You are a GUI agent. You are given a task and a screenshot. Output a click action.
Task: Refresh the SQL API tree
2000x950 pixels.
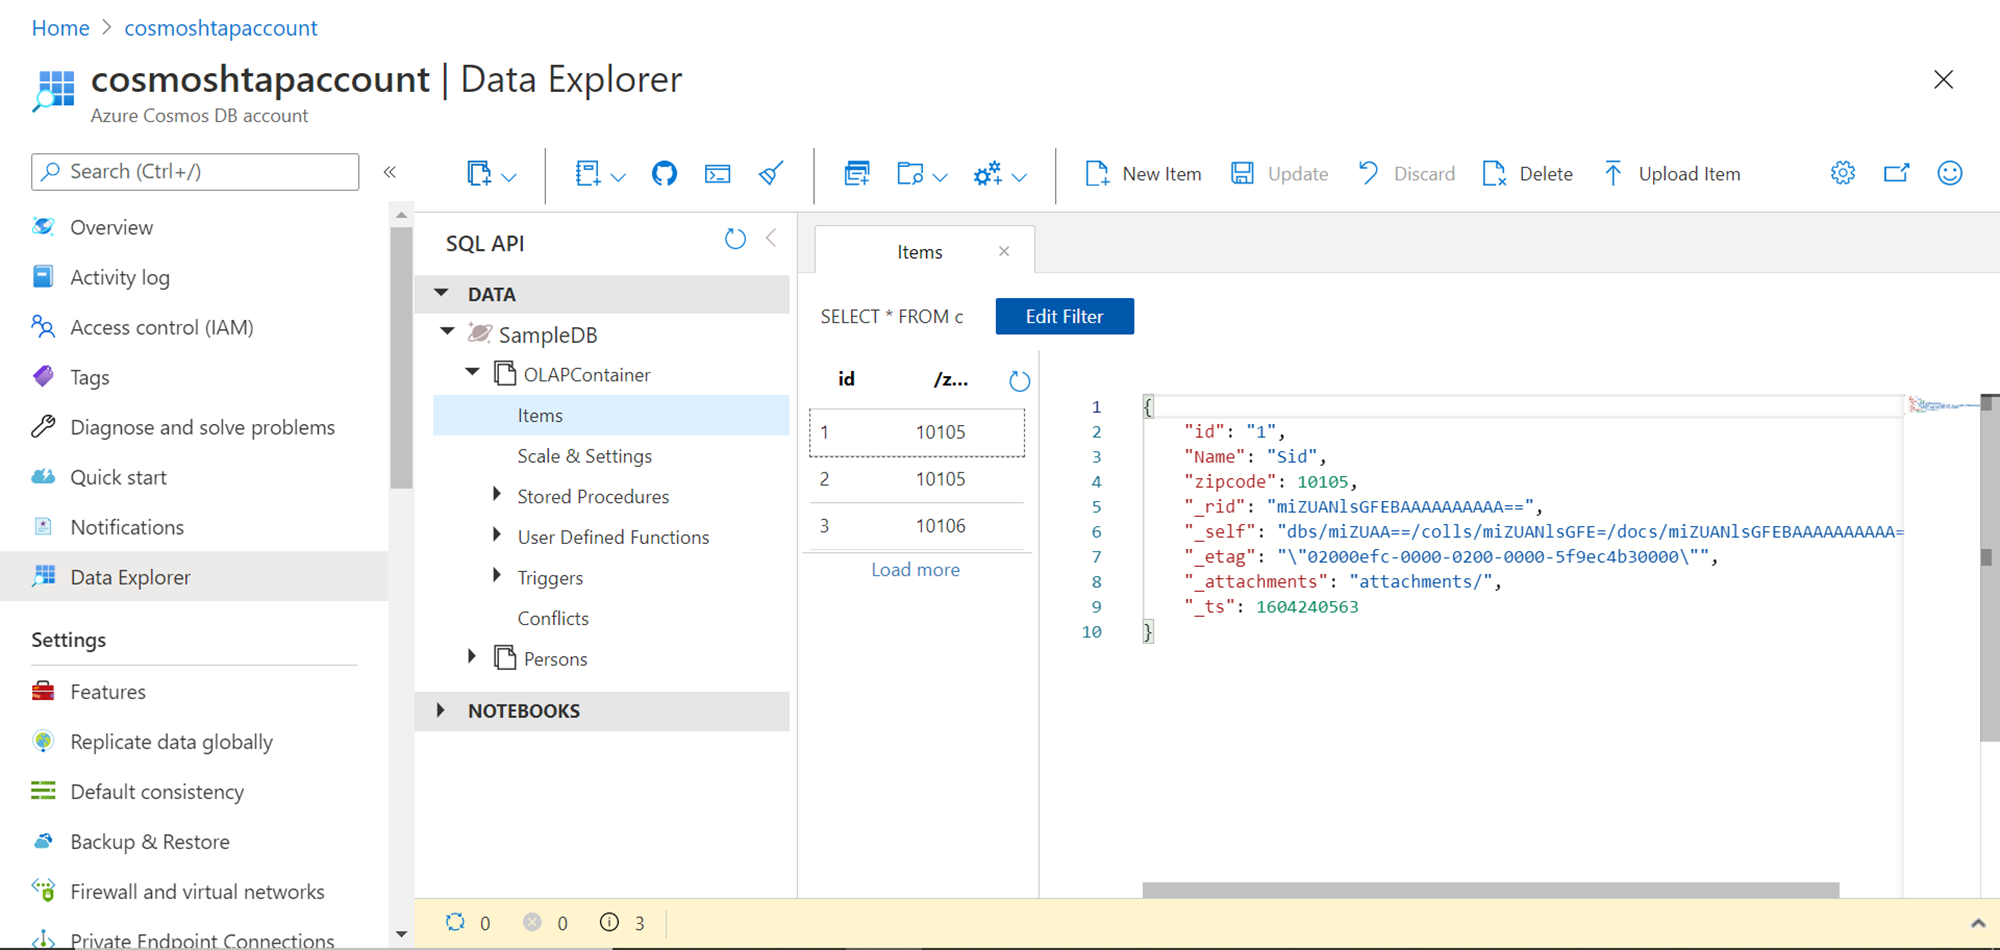pyautogui.click(x=735, y=239)
